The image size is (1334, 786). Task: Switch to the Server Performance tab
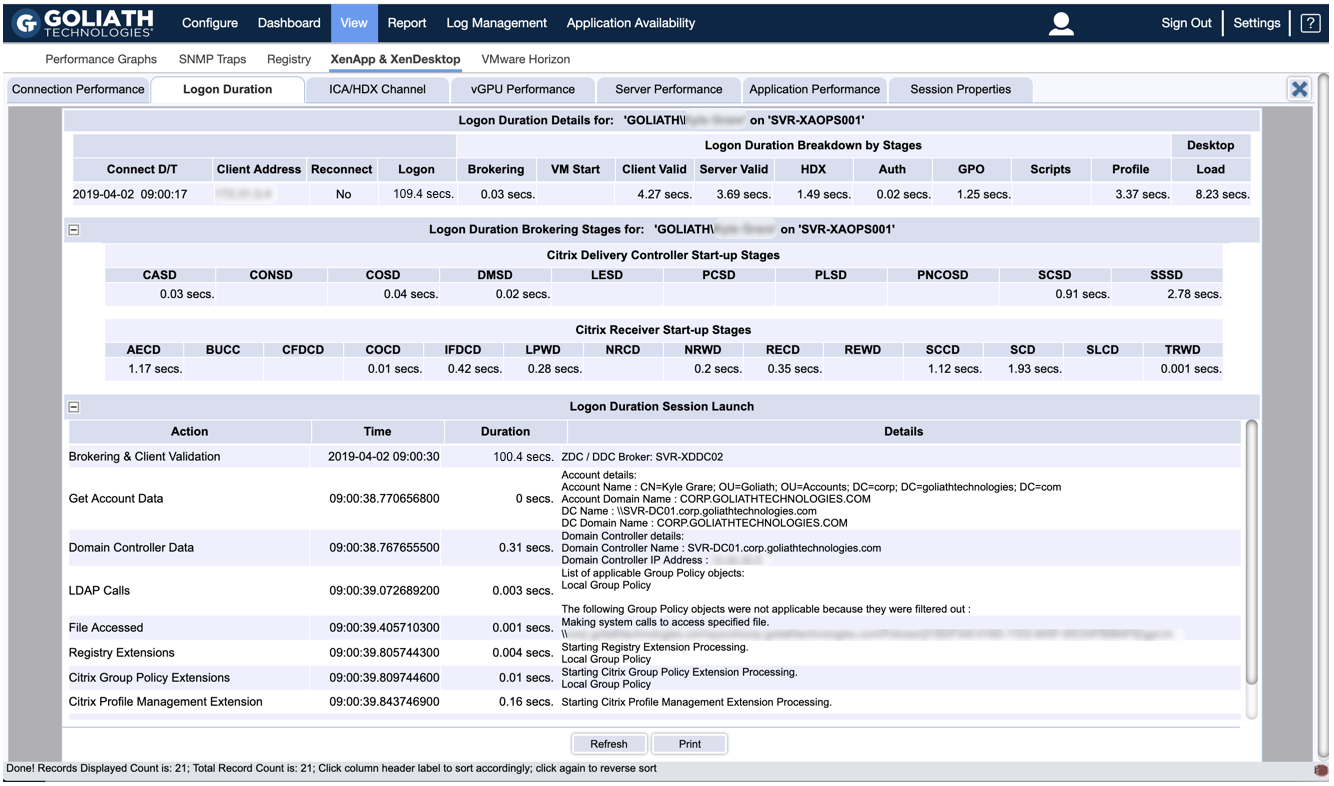click(x=668, y=88)
